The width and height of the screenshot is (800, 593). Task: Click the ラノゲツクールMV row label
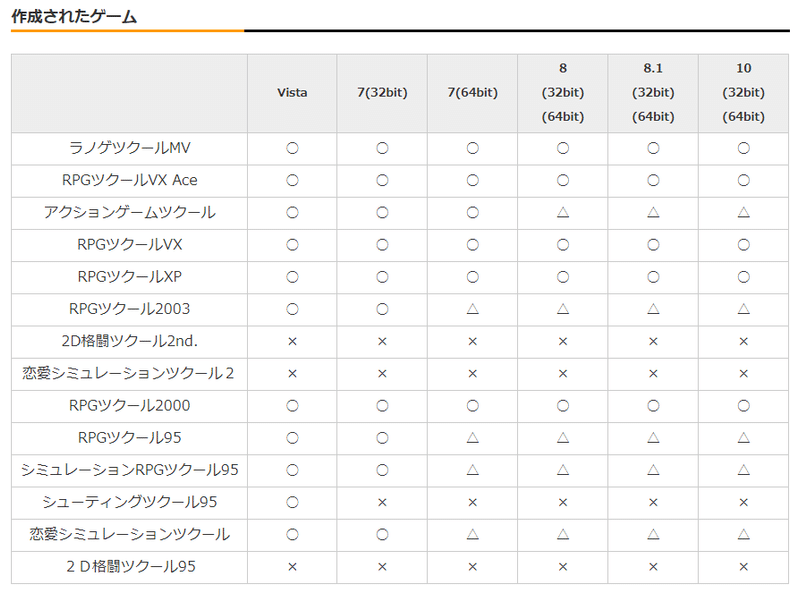(130, 148)
